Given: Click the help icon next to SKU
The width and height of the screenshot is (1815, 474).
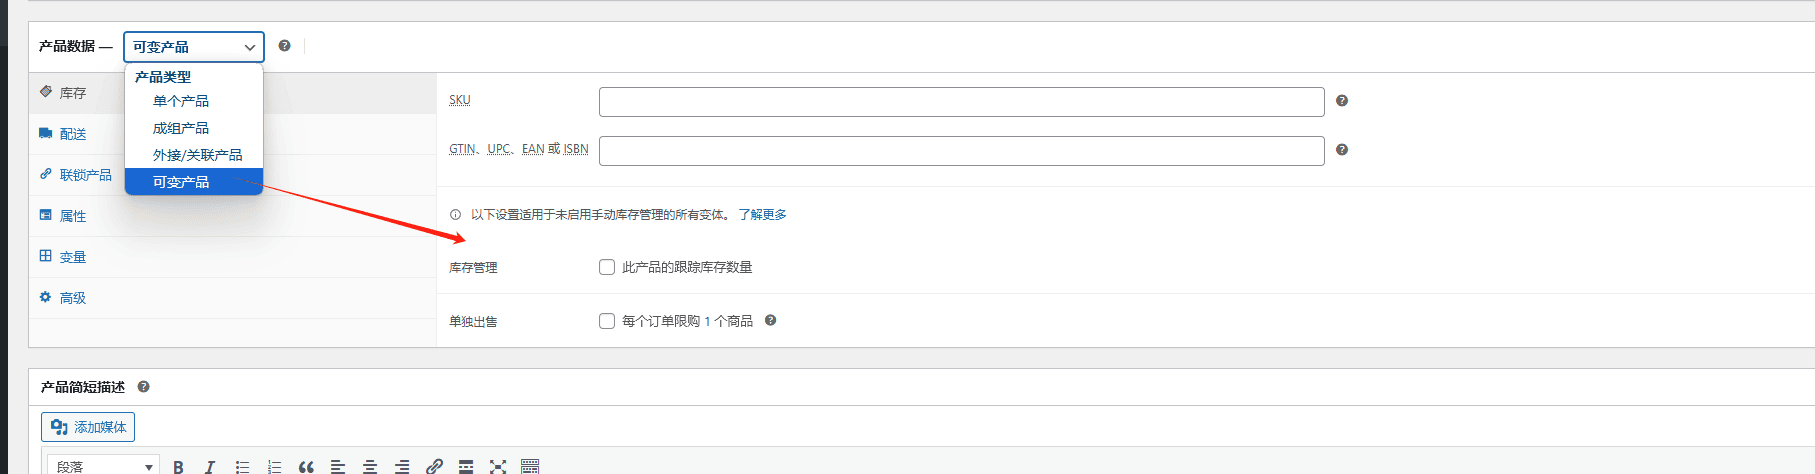Looking at the screenshot, I should point(1342,101).
